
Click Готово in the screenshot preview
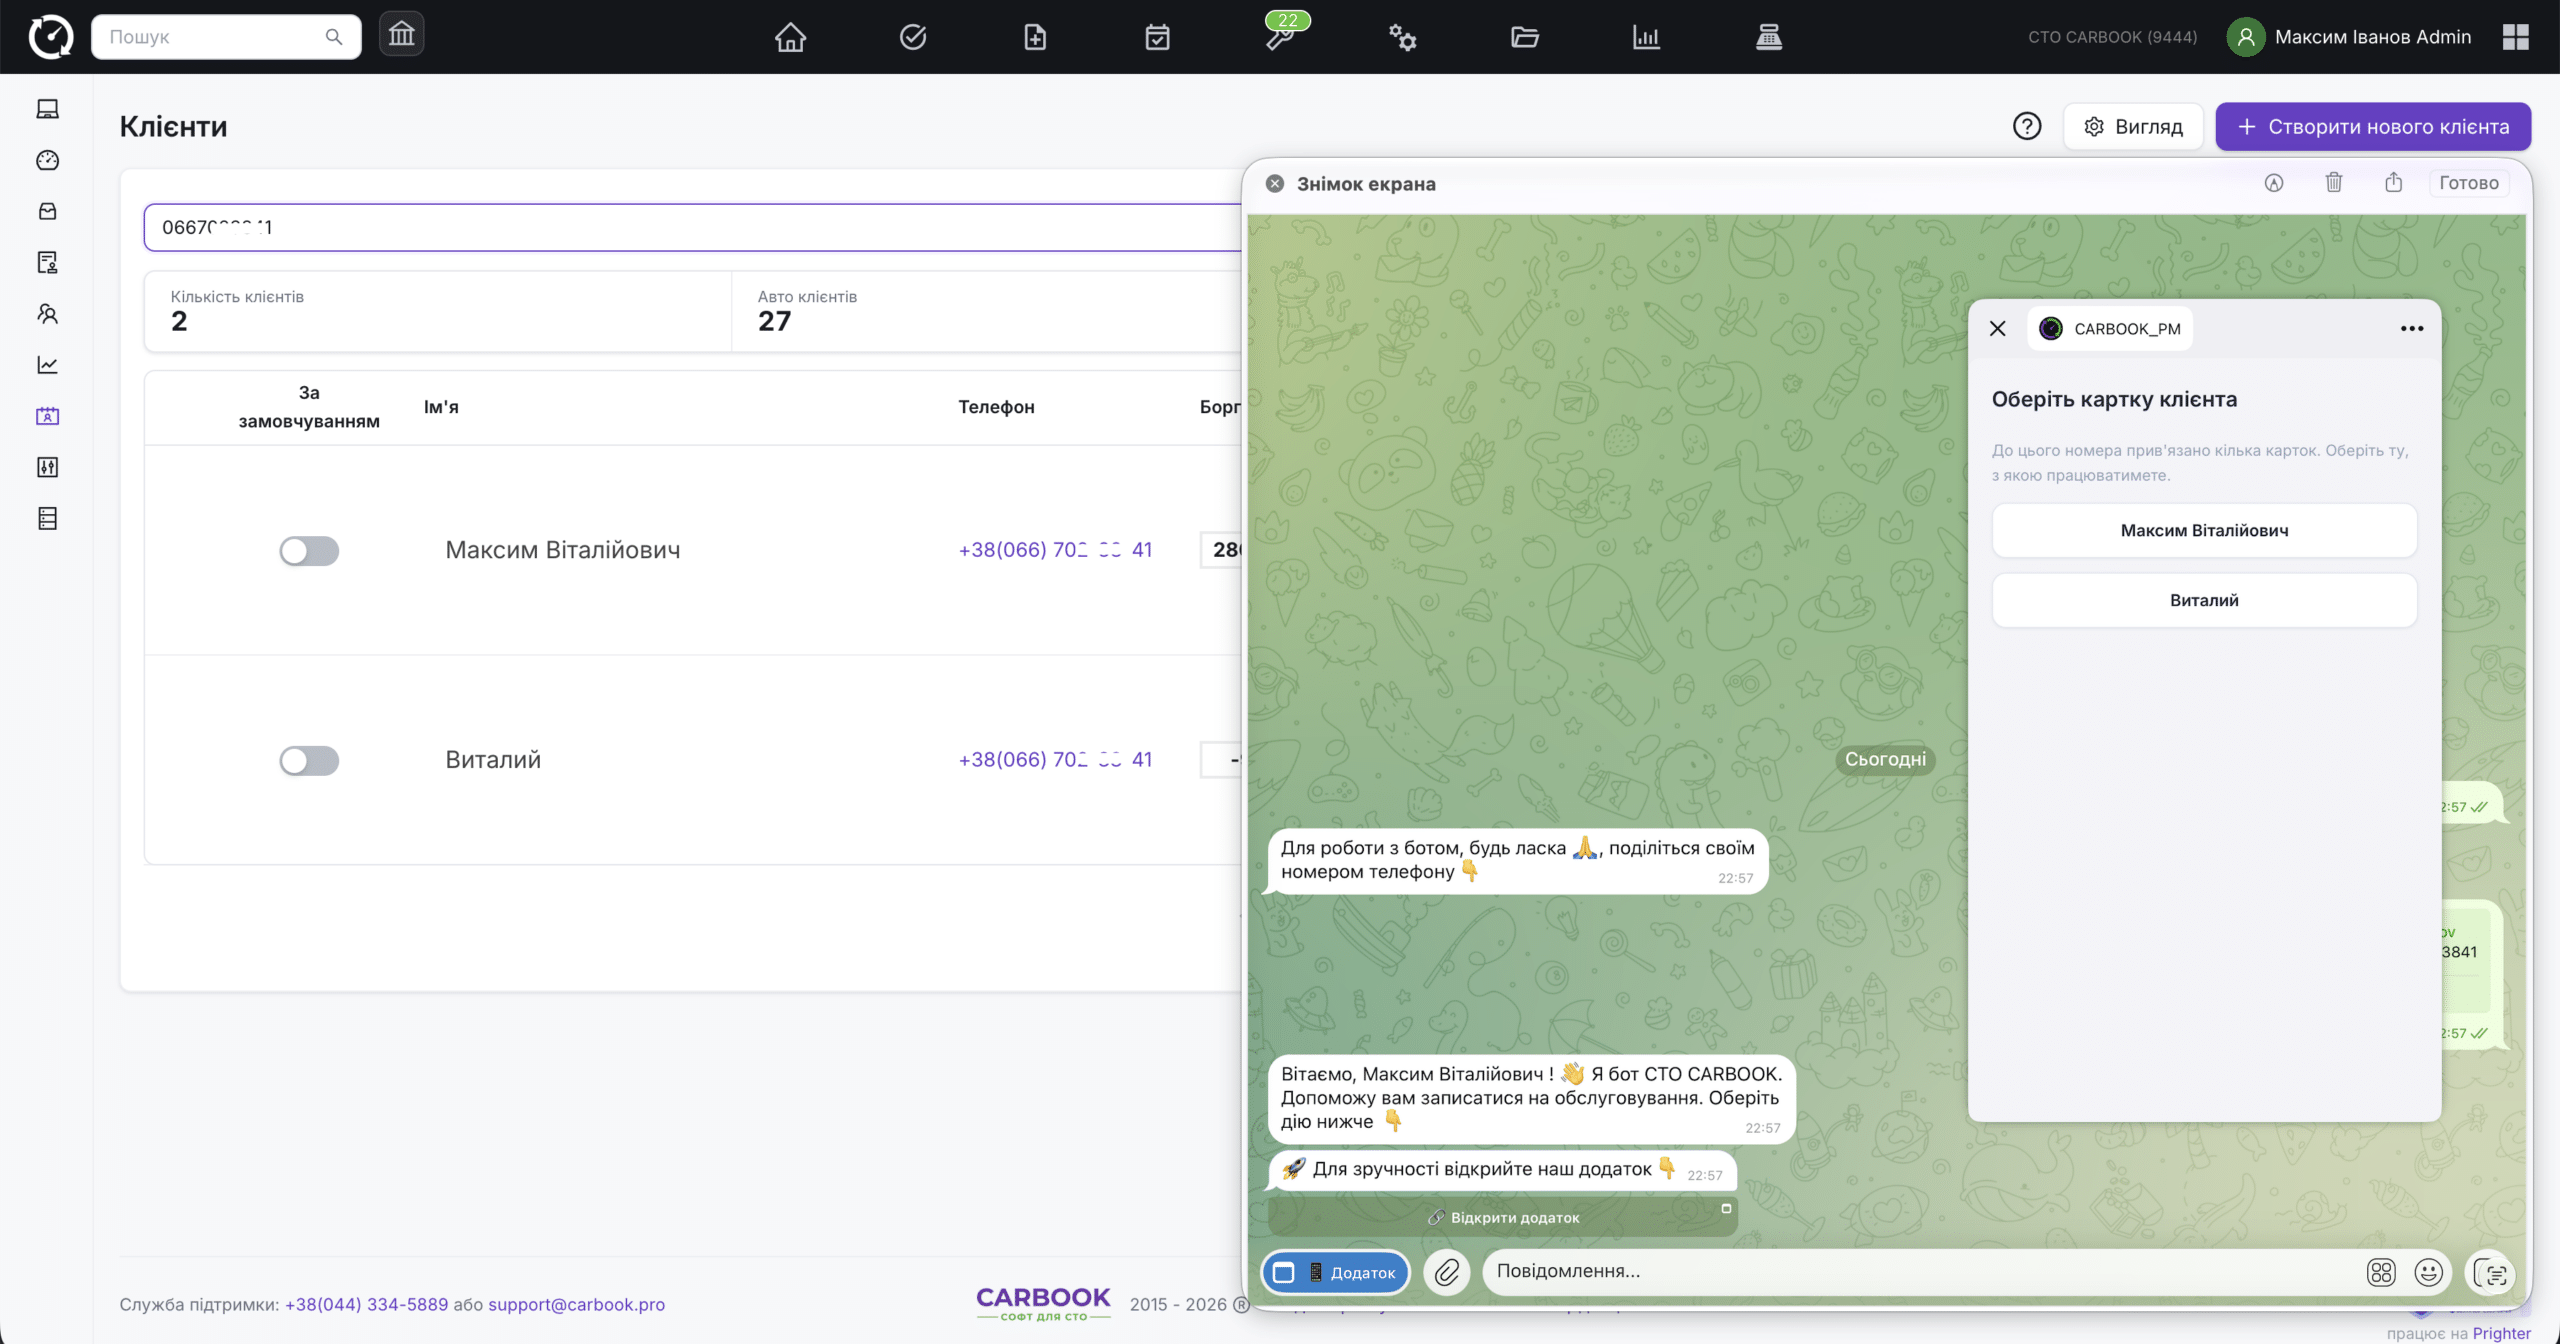tap(2469, 183)
